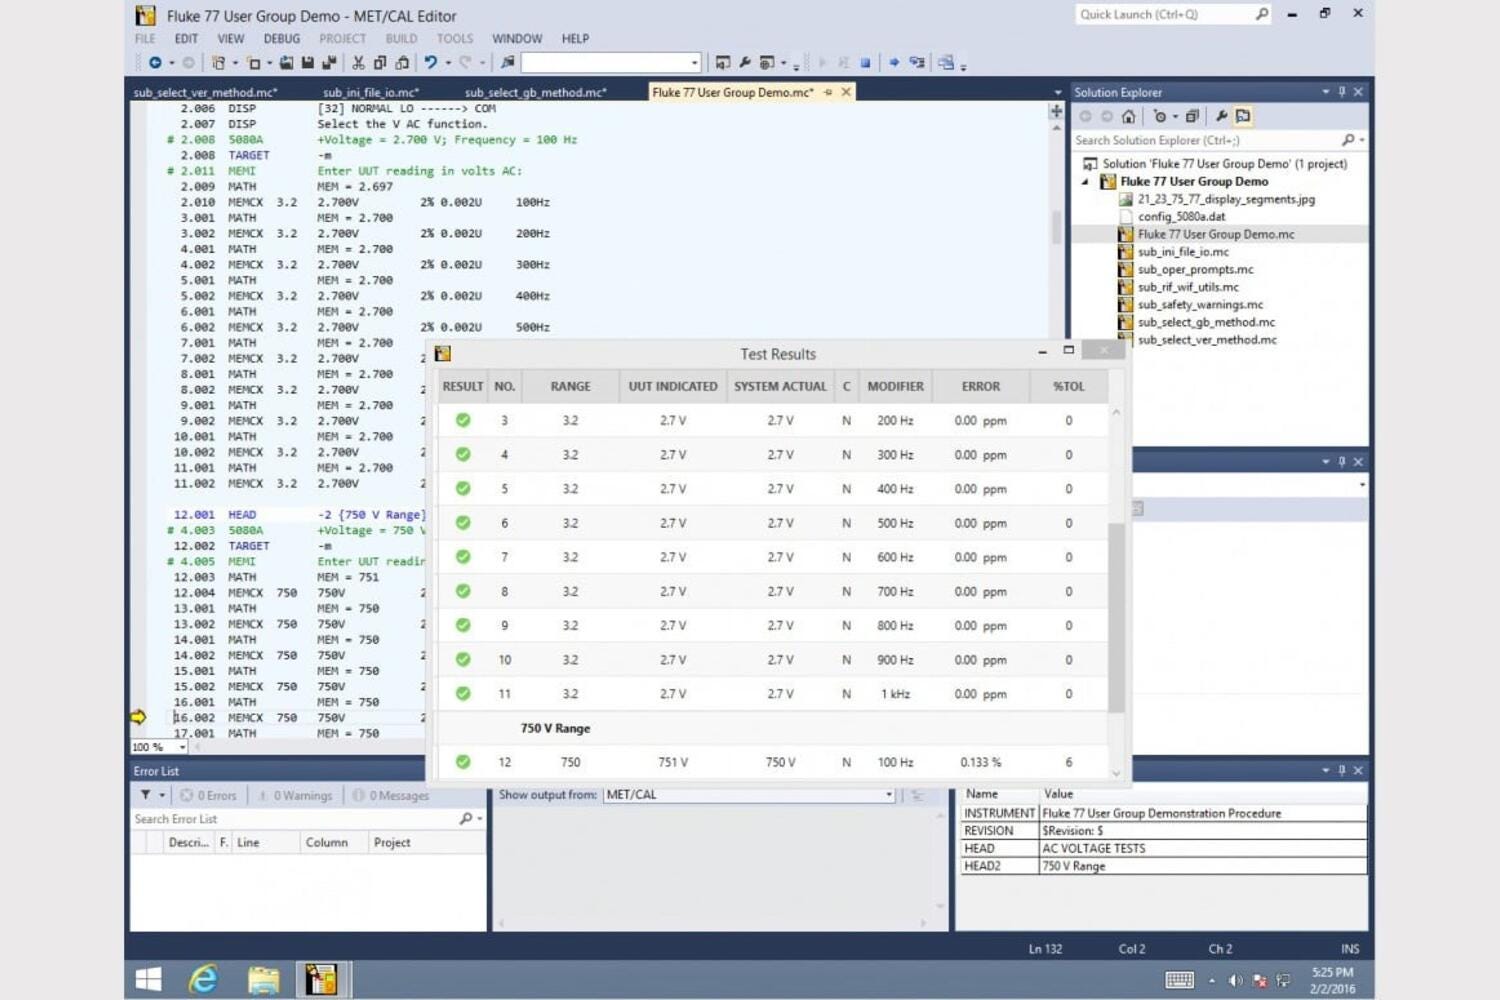Toggle the 0 Errors filter
Screen dimensions: 1500x1000
coord(209,795)
